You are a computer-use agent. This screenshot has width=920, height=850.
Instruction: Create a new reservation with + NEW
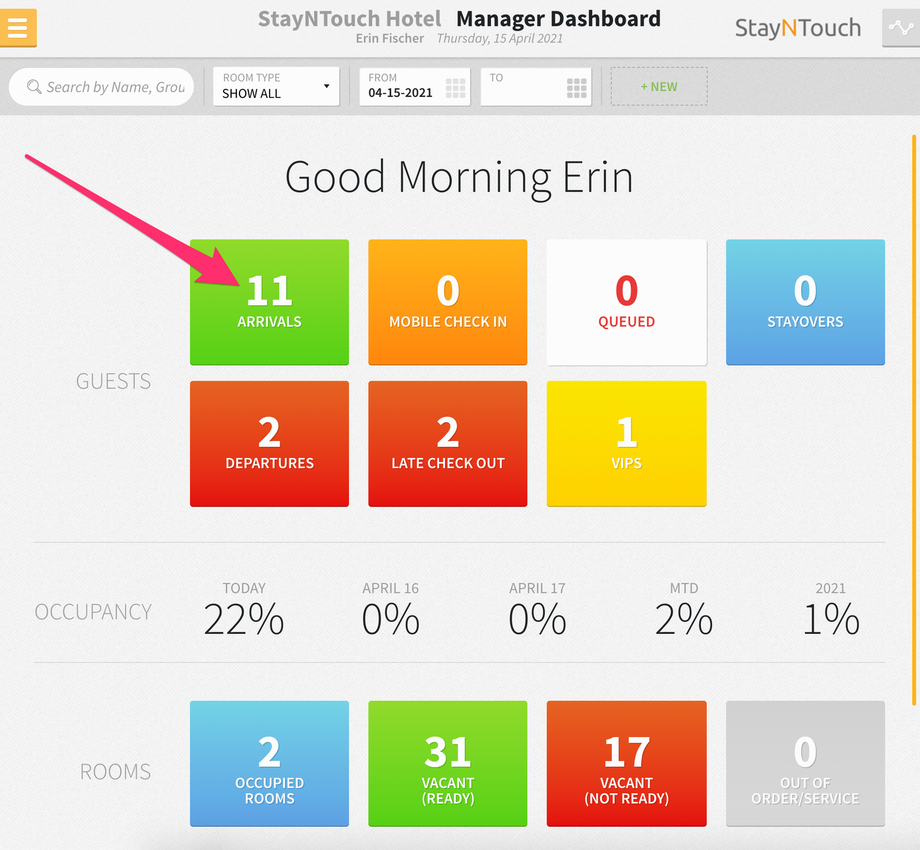[659, 86]
